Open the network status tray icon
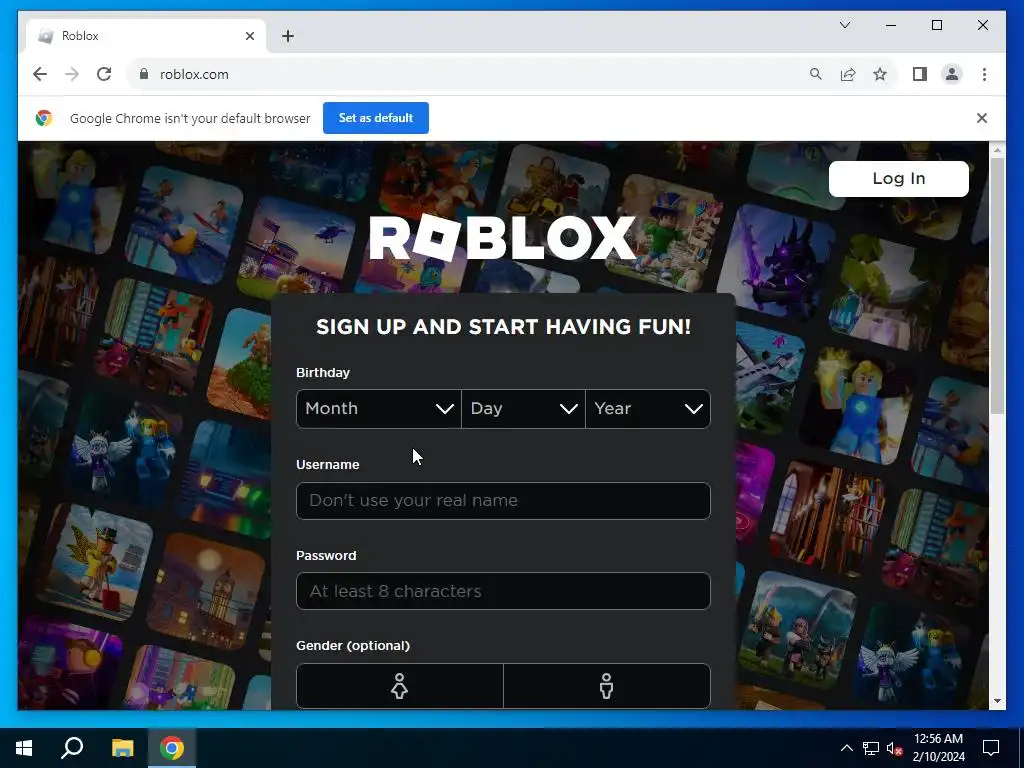Image resolution: width=1024 pixels, height=768 pixels. 871,748
